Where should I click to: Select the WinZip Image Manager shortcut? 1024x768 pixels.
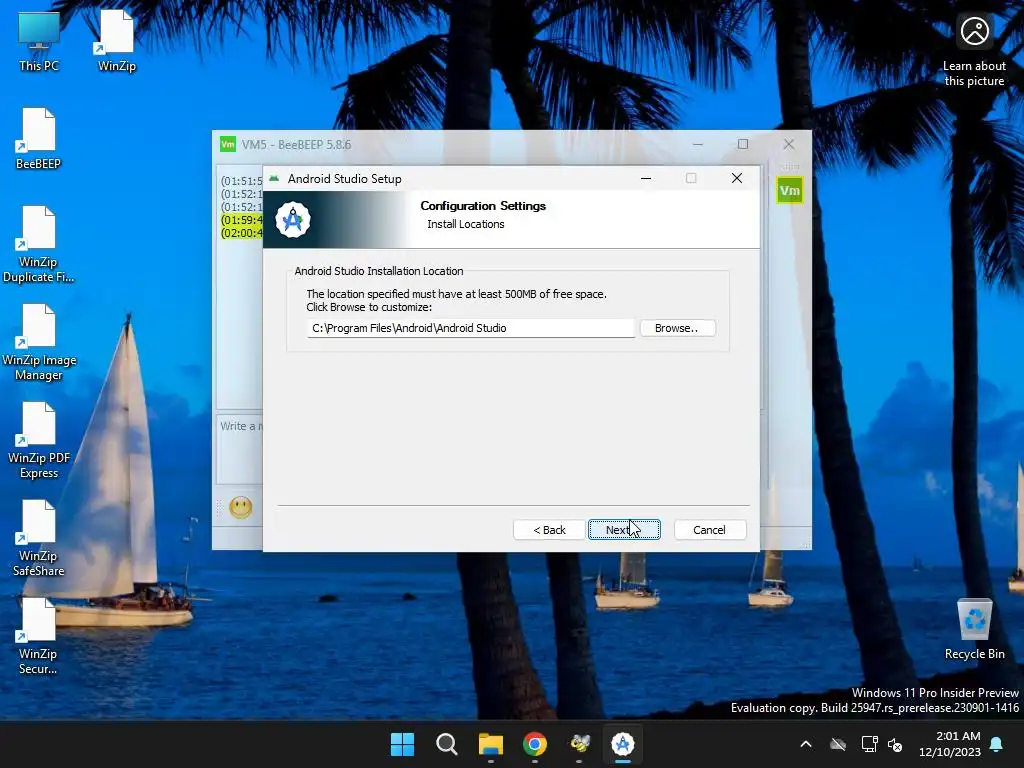coord(39,343)
